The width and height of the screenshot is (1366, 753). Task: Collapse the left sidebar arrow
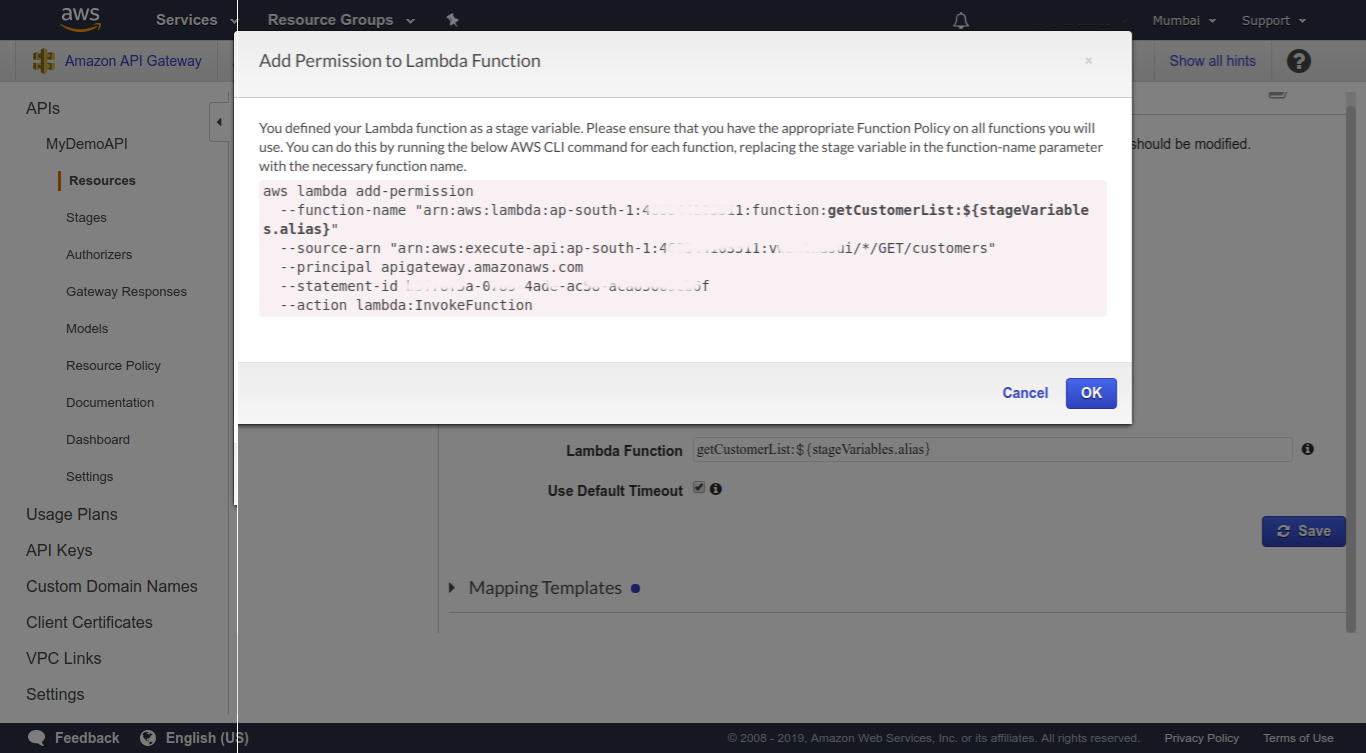pos(219,122)
